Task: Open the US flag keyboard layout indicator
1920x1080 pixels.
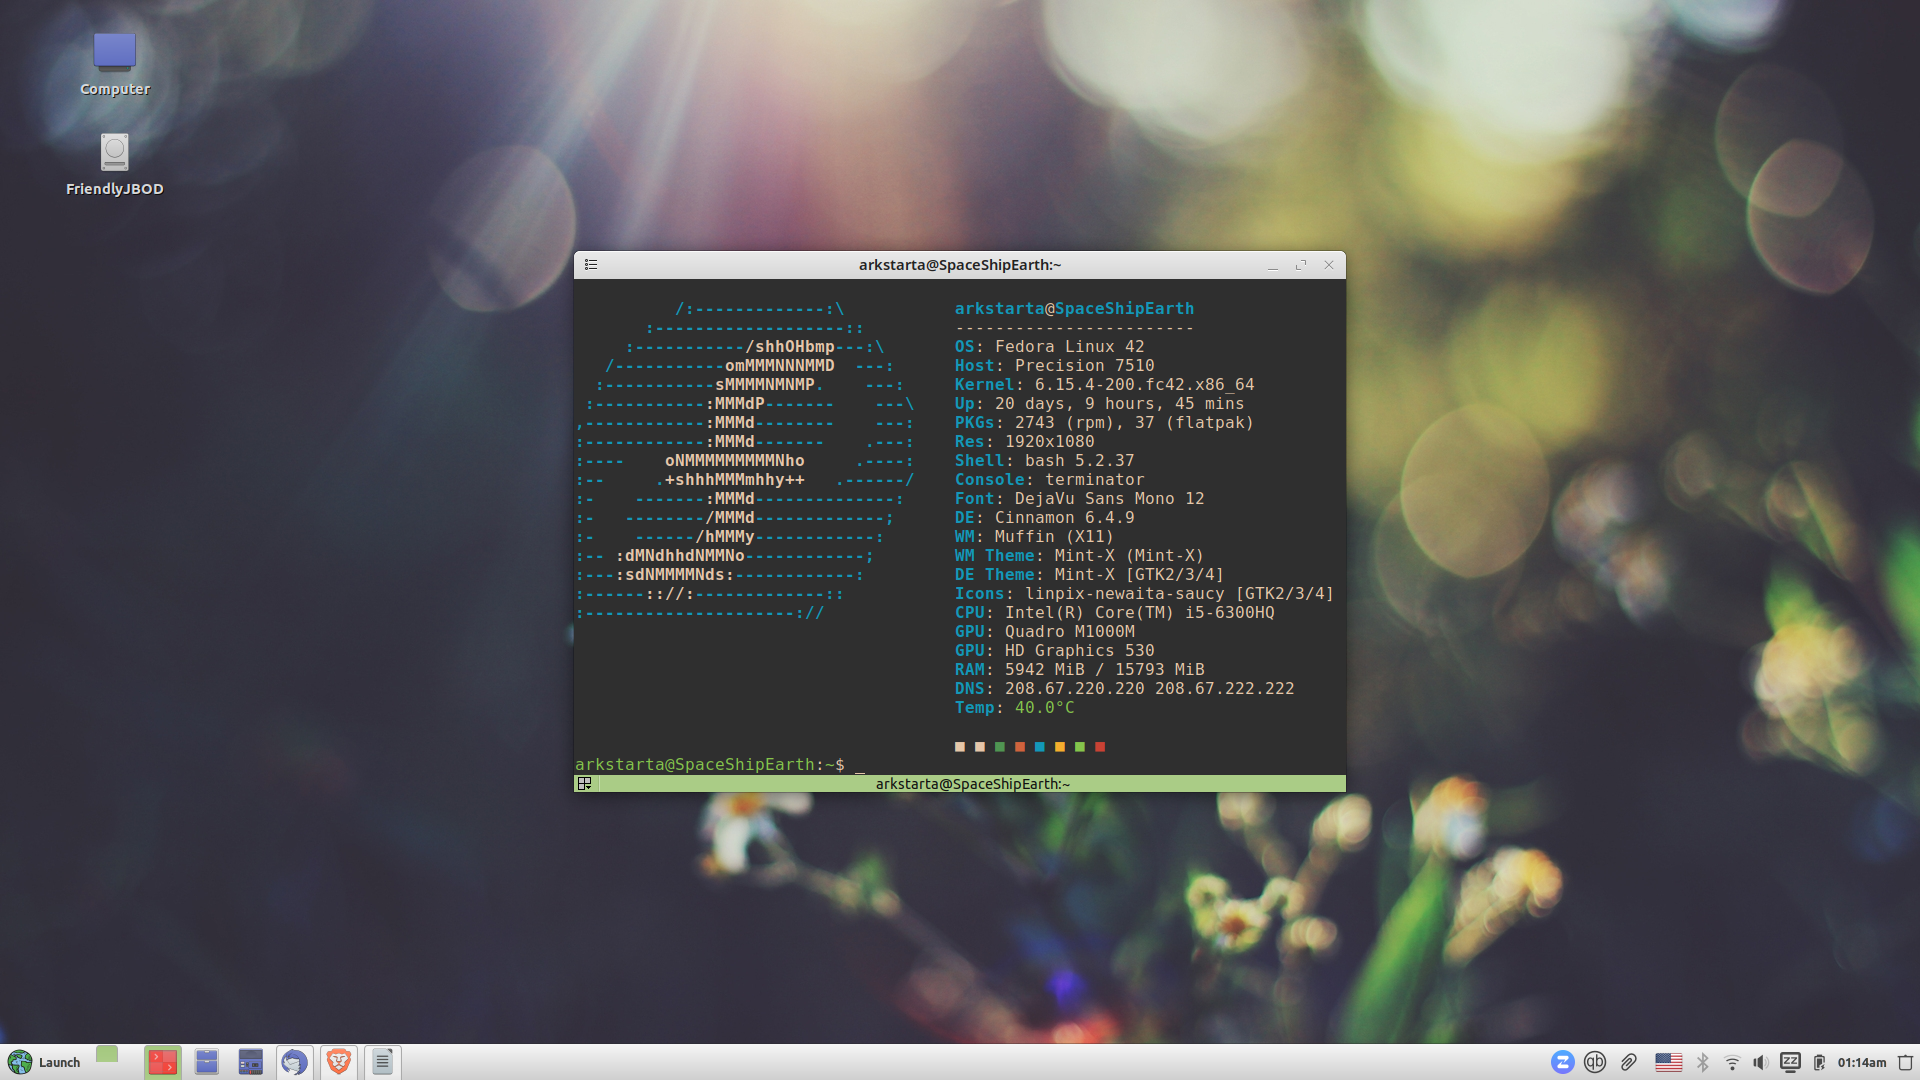Action: coord(1668,1062)
